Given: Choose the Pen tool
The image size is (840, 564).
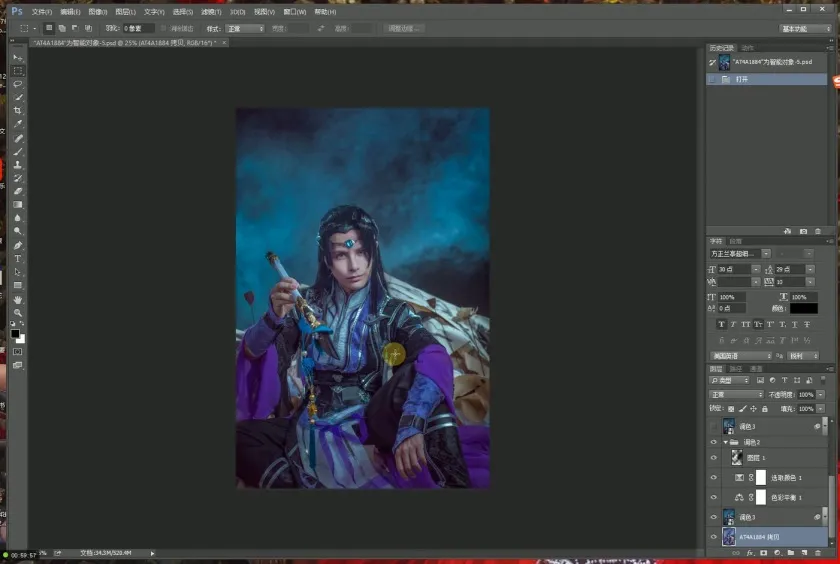Looking at the screenshot, I should [x=18, y=245].
